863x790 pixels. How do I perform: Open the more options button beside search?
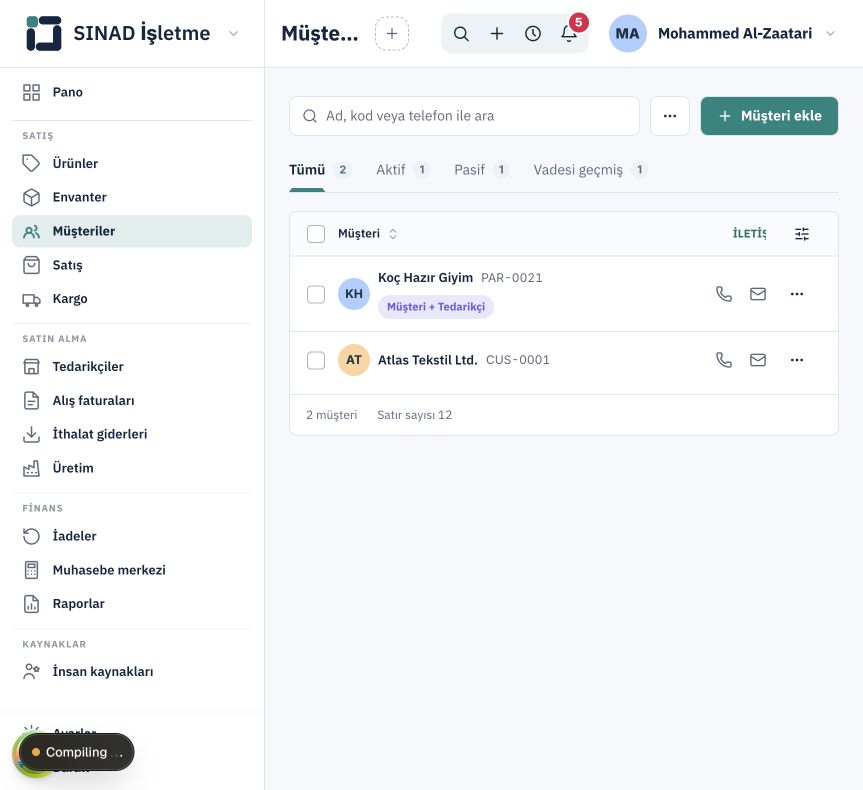point(670,116)
